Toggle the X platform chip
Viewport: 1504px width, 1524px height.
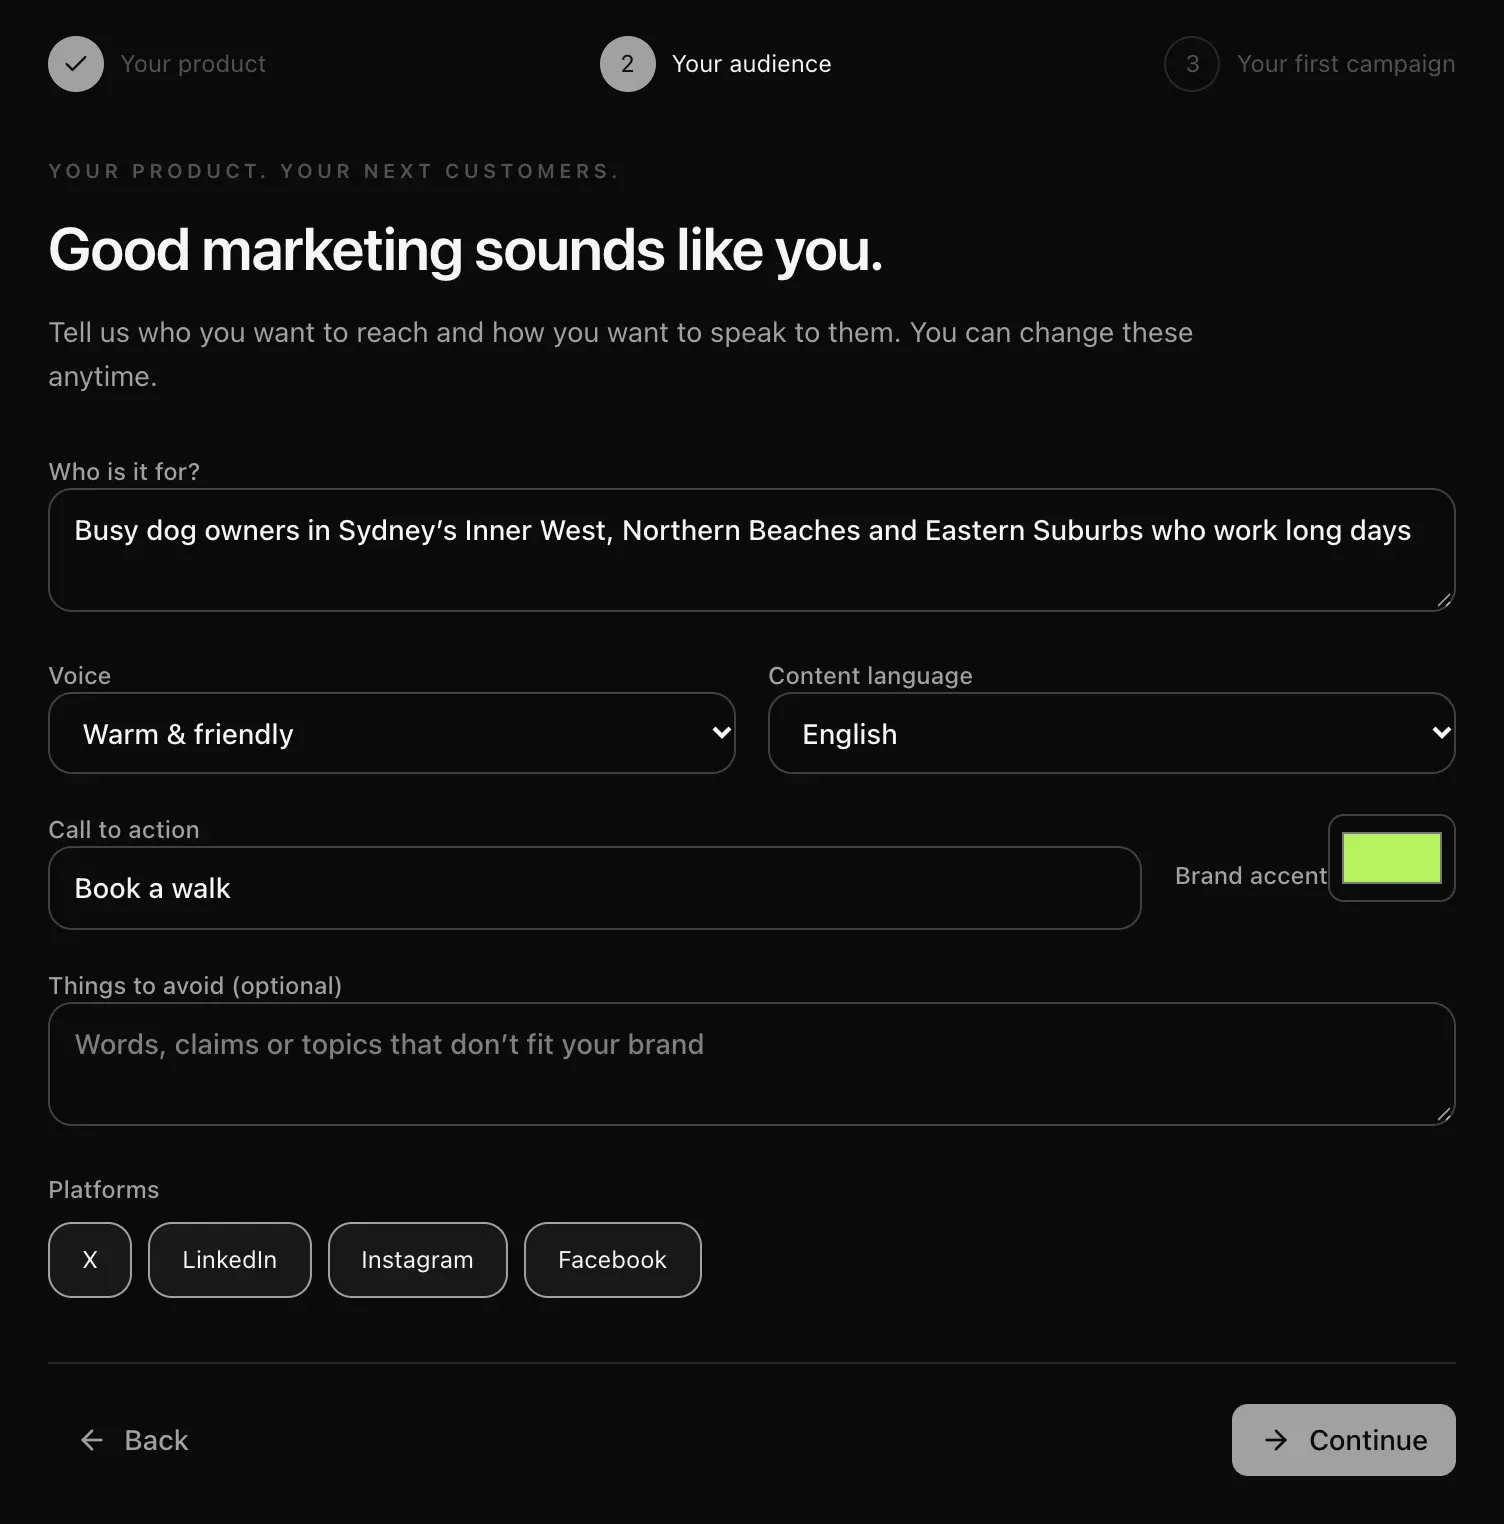(x=90, y=1260)
